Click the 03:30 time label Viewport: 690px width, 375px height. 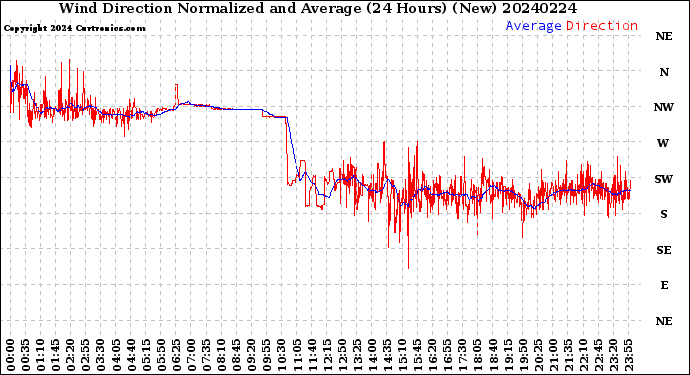(x=101, y=355)
